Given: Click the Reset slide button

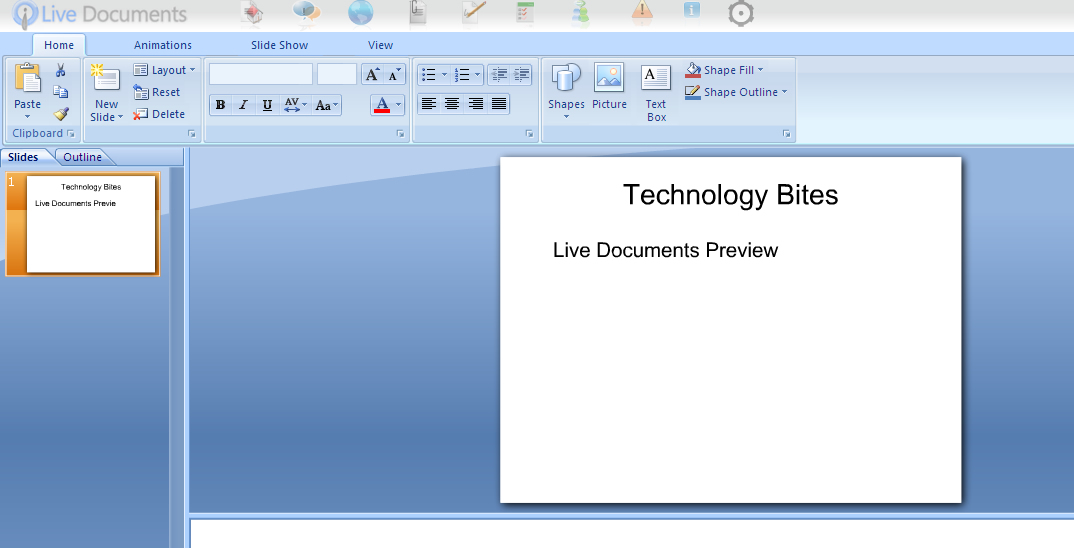Looking at the screenshot, I should 157,92.
